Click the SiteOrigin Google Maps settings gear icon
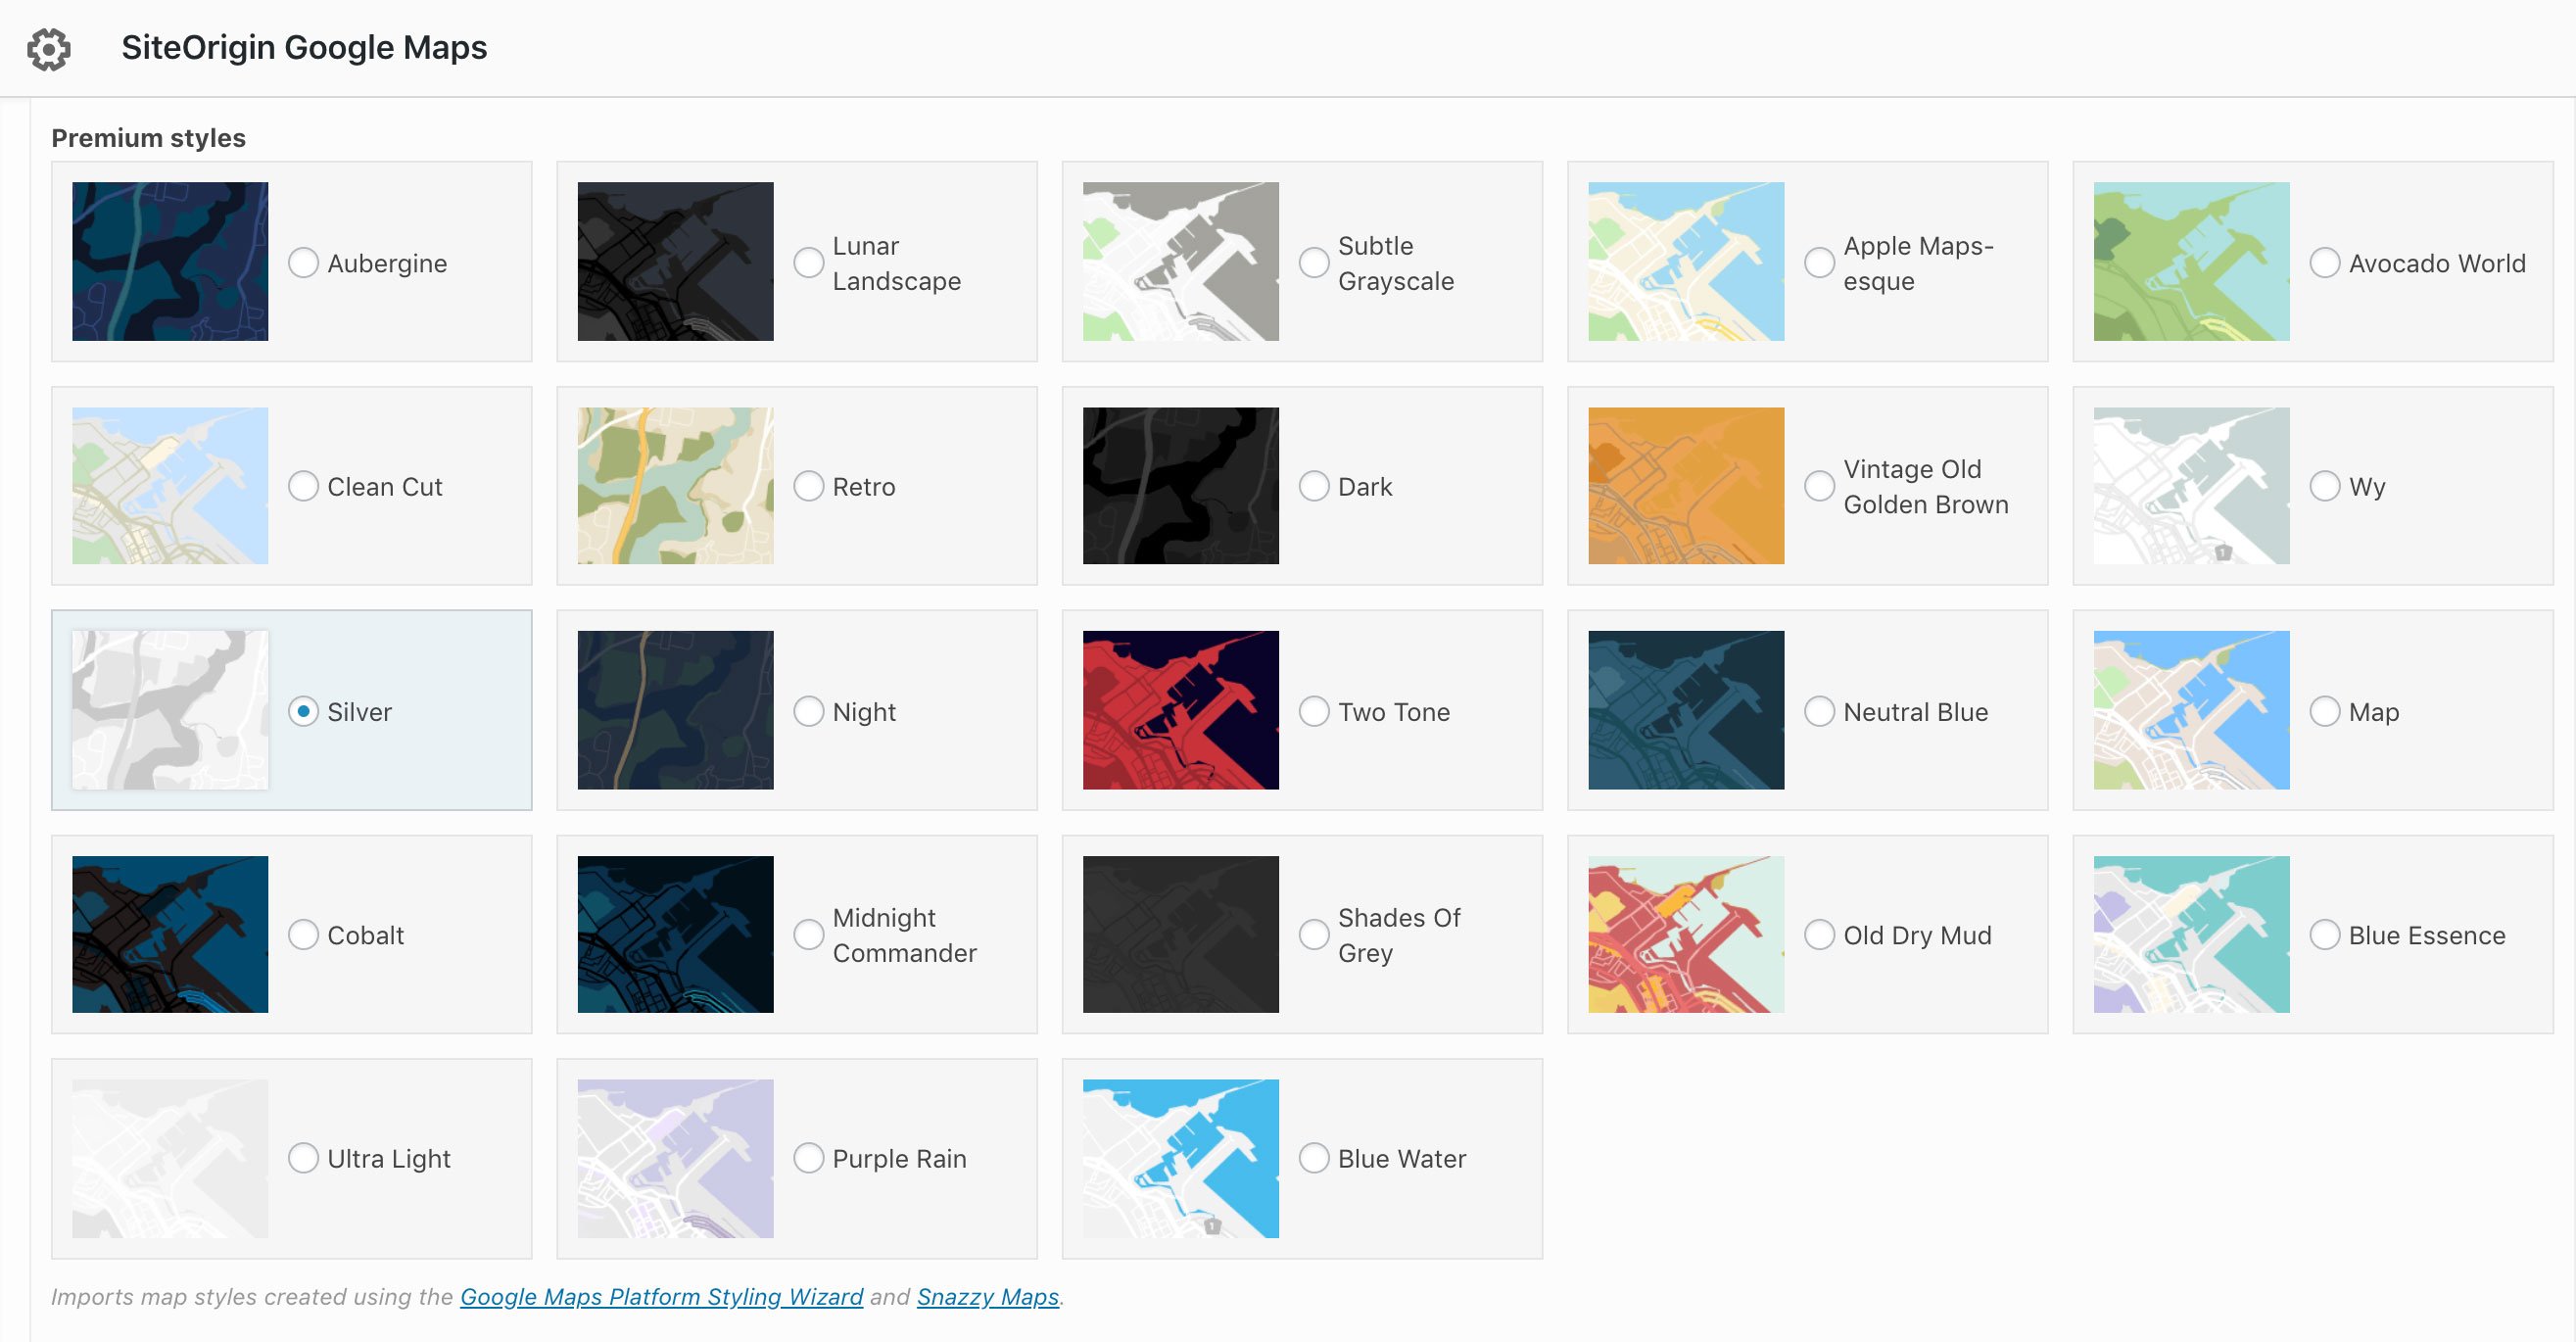The image size is (2576, 1342). click(x=46, y=46)
